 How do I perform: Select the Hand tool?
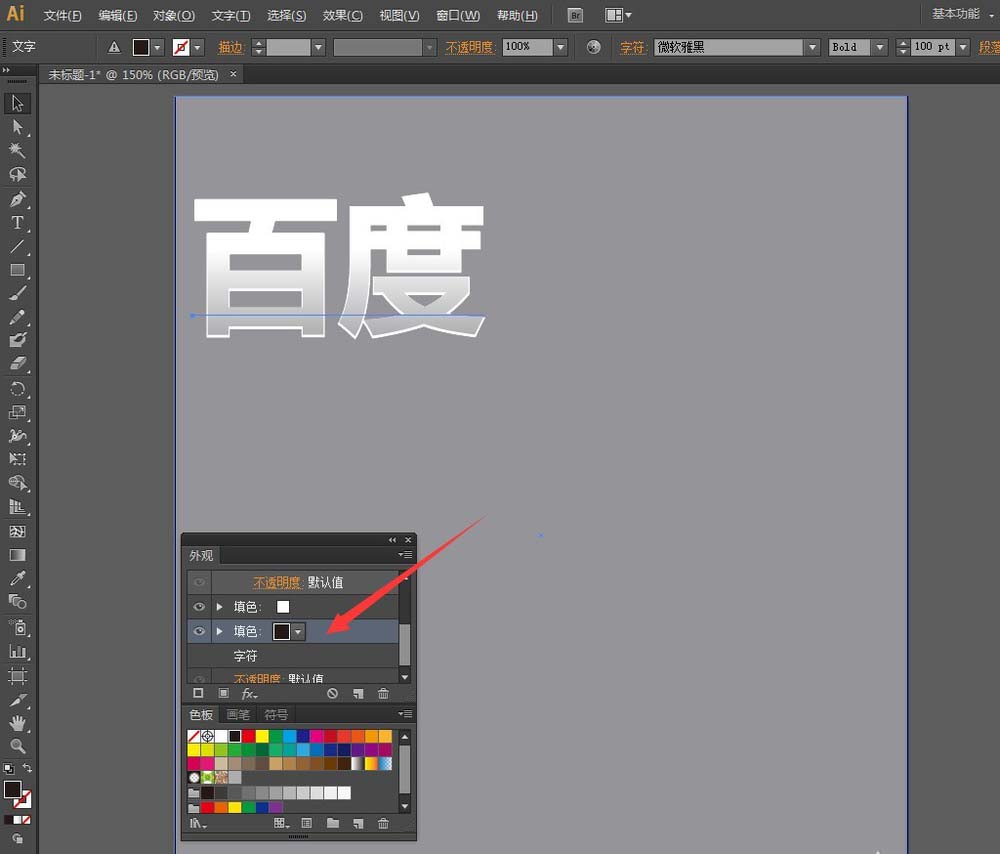tap(17, 723)
